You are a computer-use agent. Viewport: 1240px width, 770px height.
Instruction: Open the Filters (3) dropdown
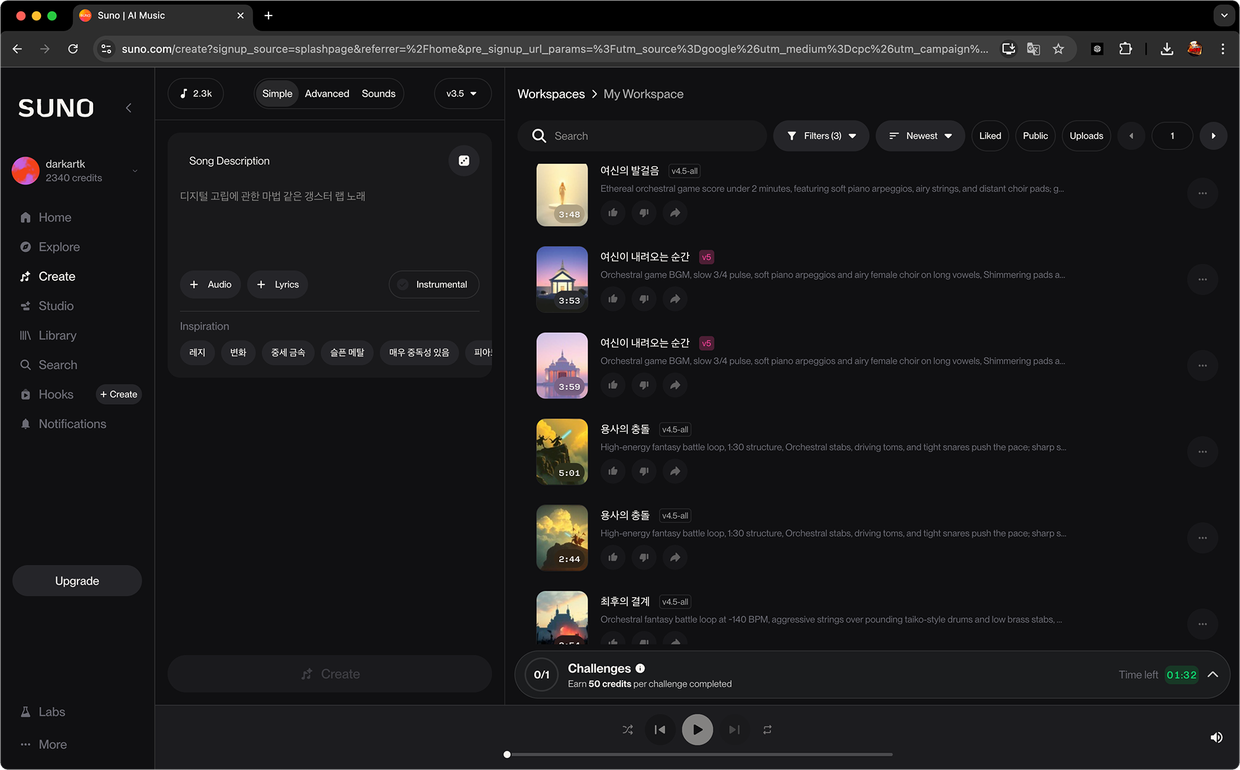[x=821, y=136]
